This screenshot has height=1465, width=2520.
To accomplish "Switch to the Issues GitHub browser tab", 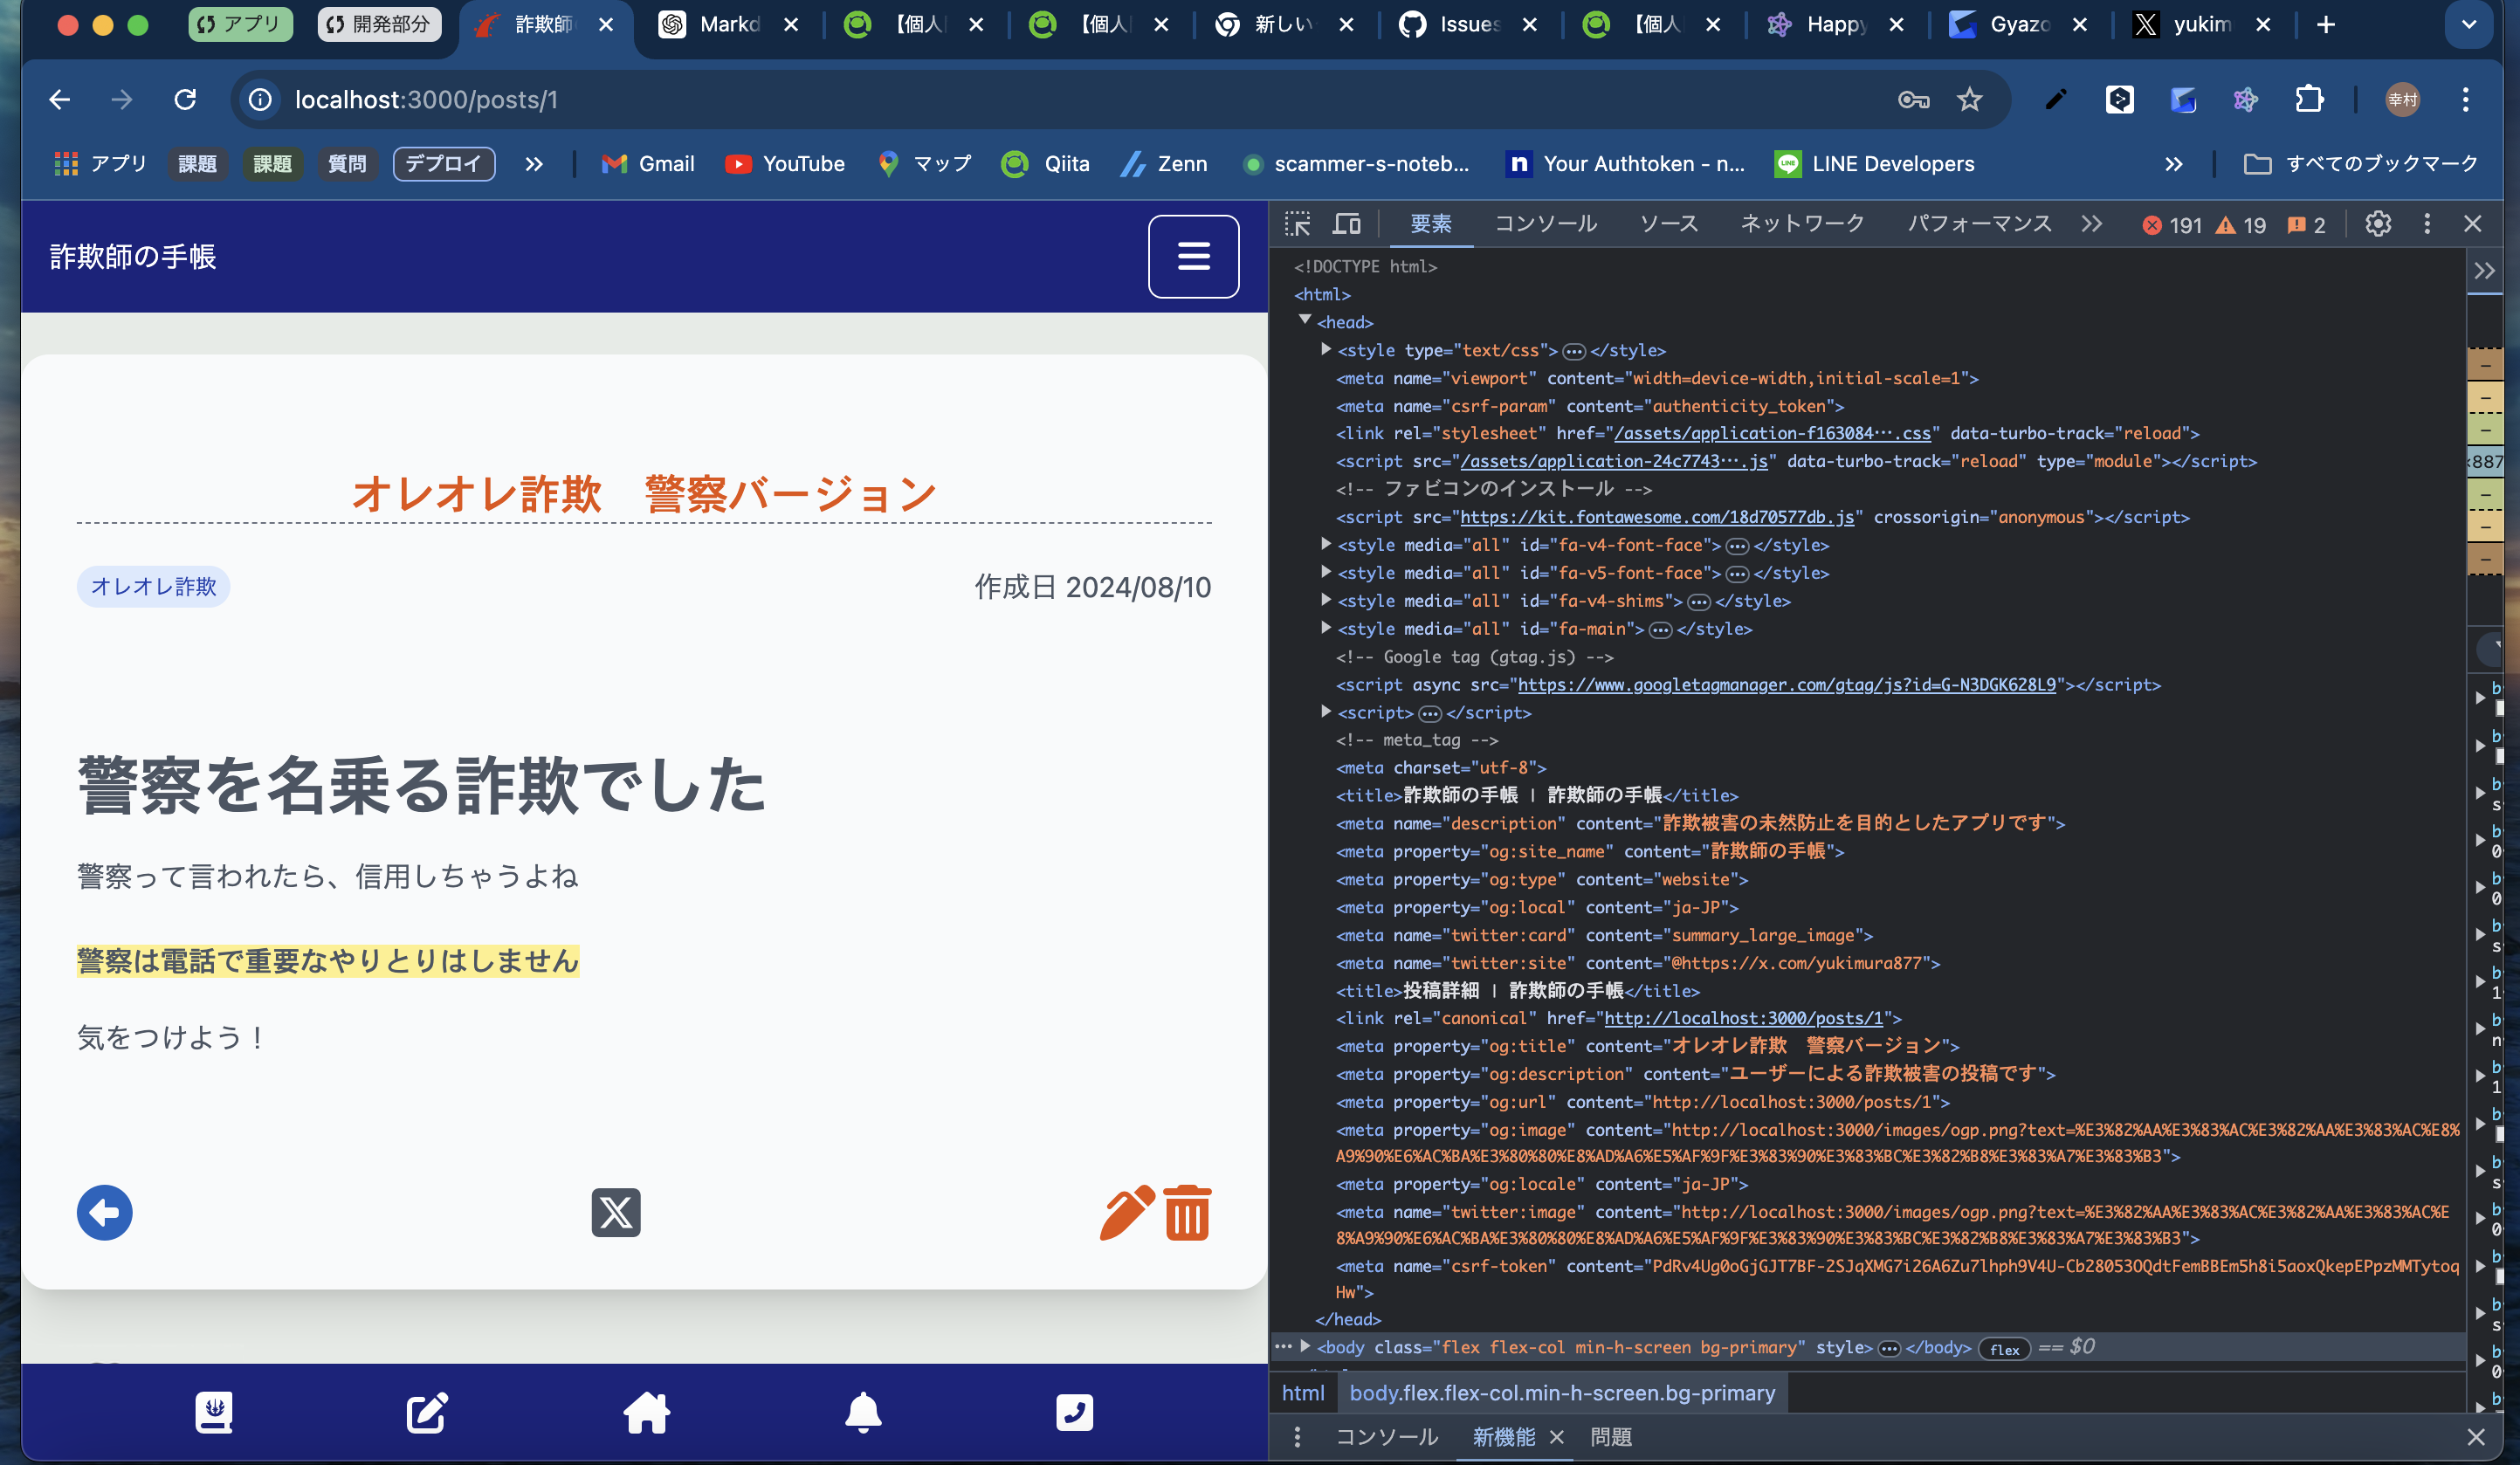I will pyautogui.click(x=1468, y=25).
